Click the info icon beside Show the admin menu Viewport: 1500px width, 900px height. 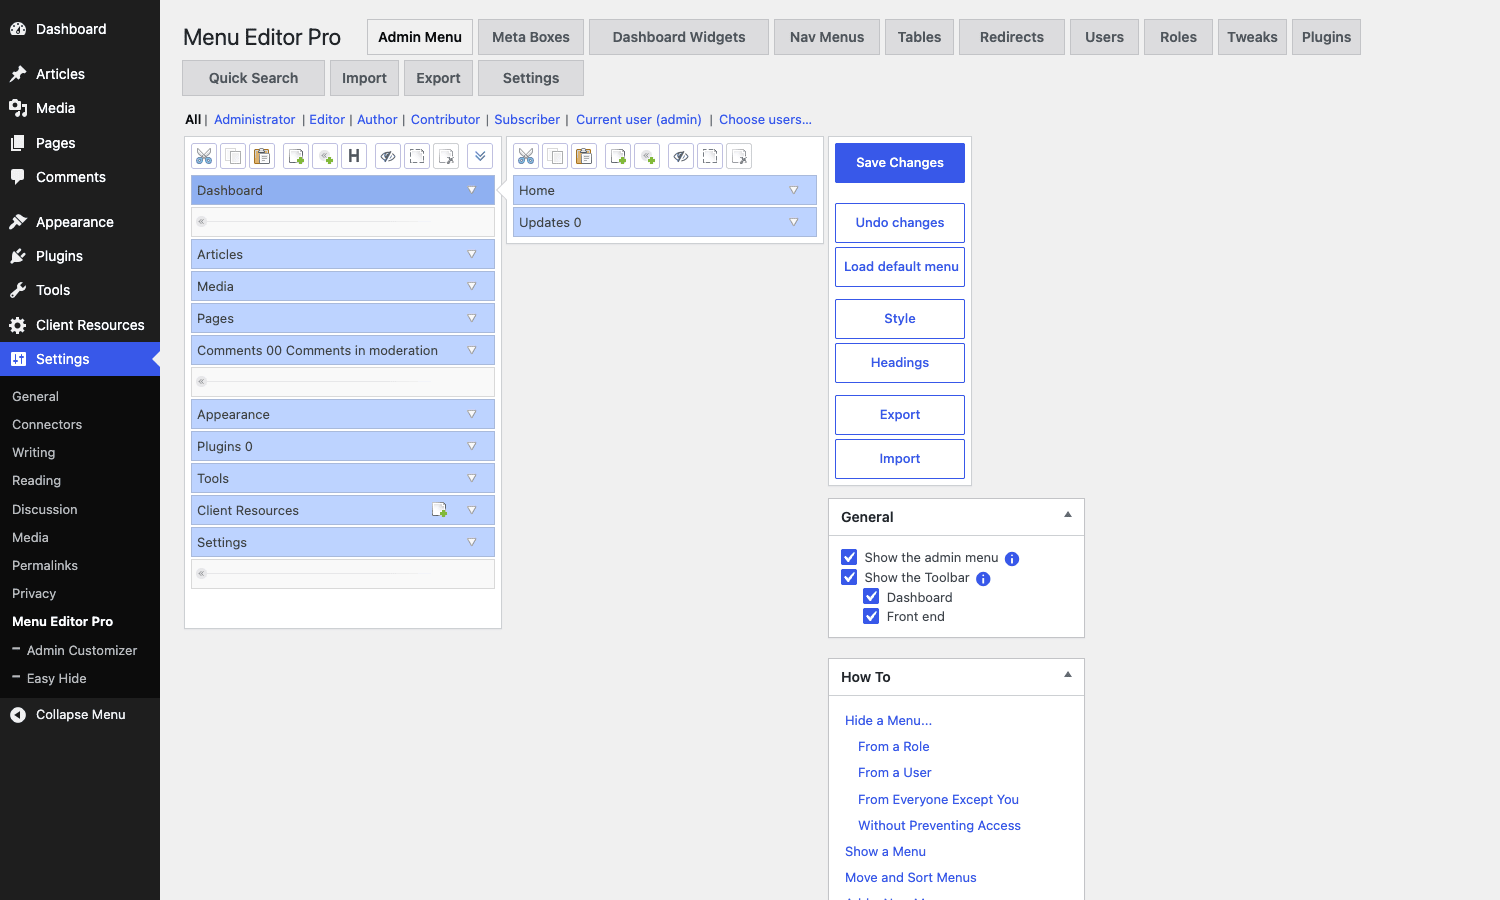pos(1012,559)
